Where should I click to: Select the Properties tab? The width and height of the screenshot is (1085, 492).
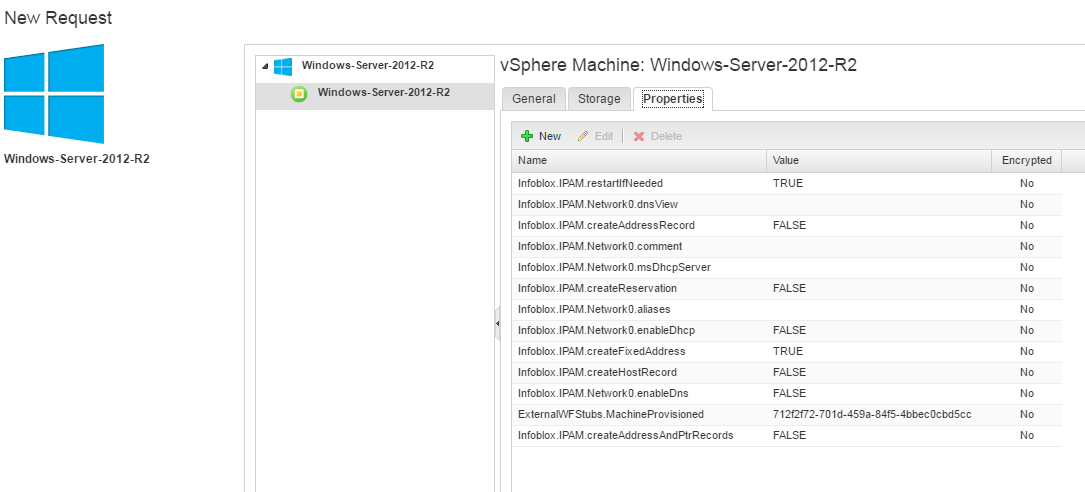(x=673, y=99)
